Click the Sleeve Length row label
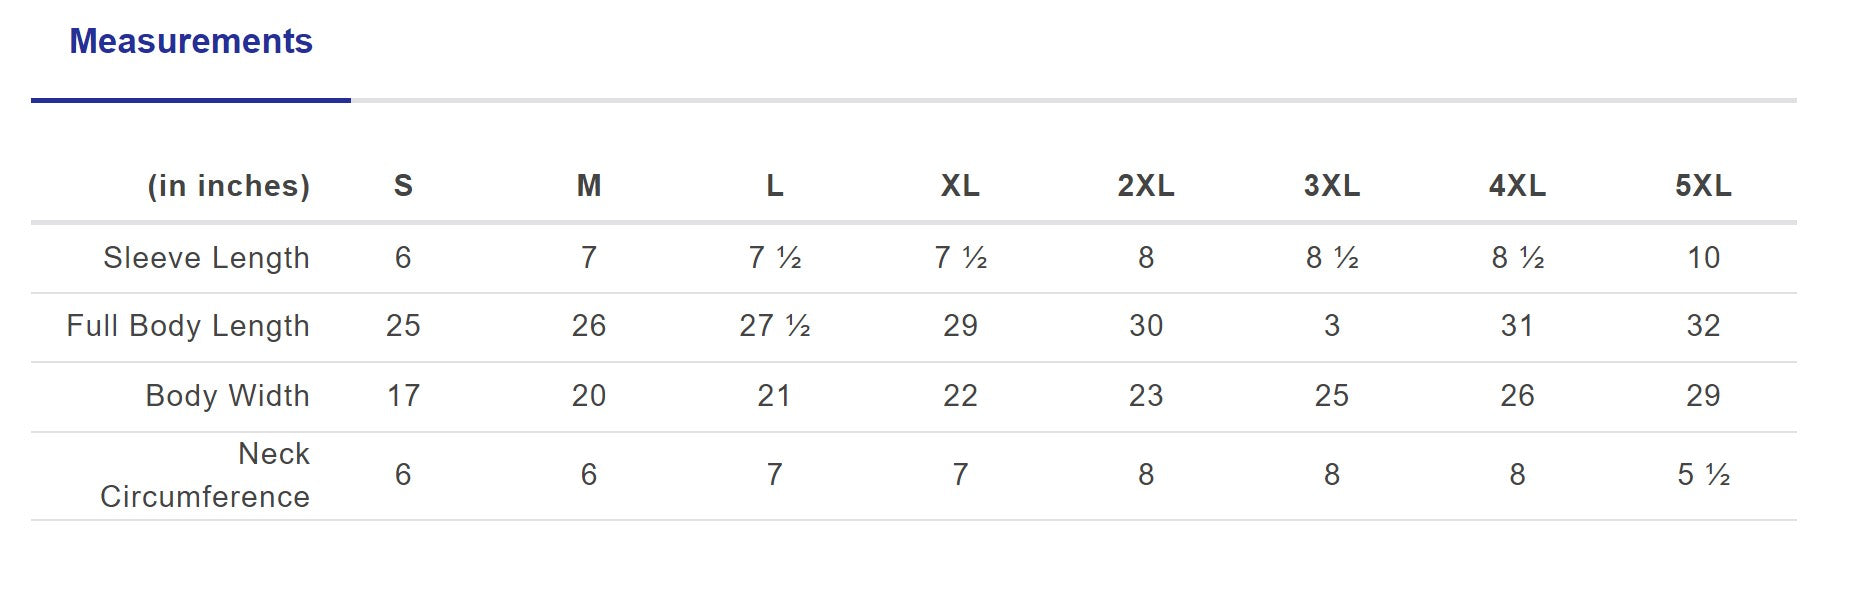This screenshot has height=610, width=1852. coord(206,258)
